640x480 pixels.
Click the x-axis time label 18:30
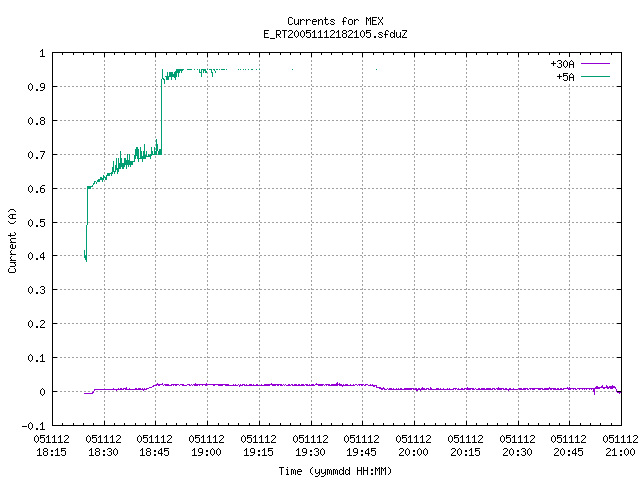103,452
